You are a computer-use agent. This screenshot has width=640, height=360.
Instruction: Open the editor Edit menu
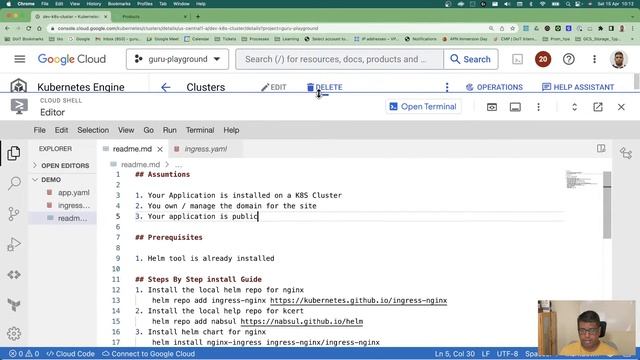coord(61,130)
